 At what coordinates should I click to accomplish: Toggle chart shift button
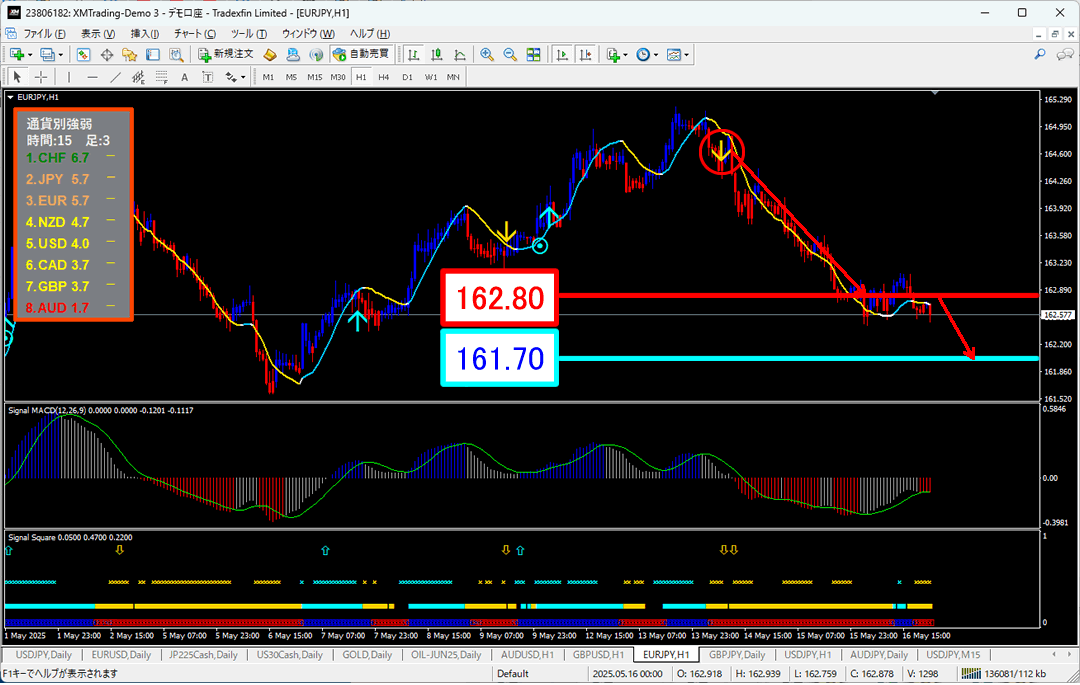pyautogui.click(x=585, y=54)
